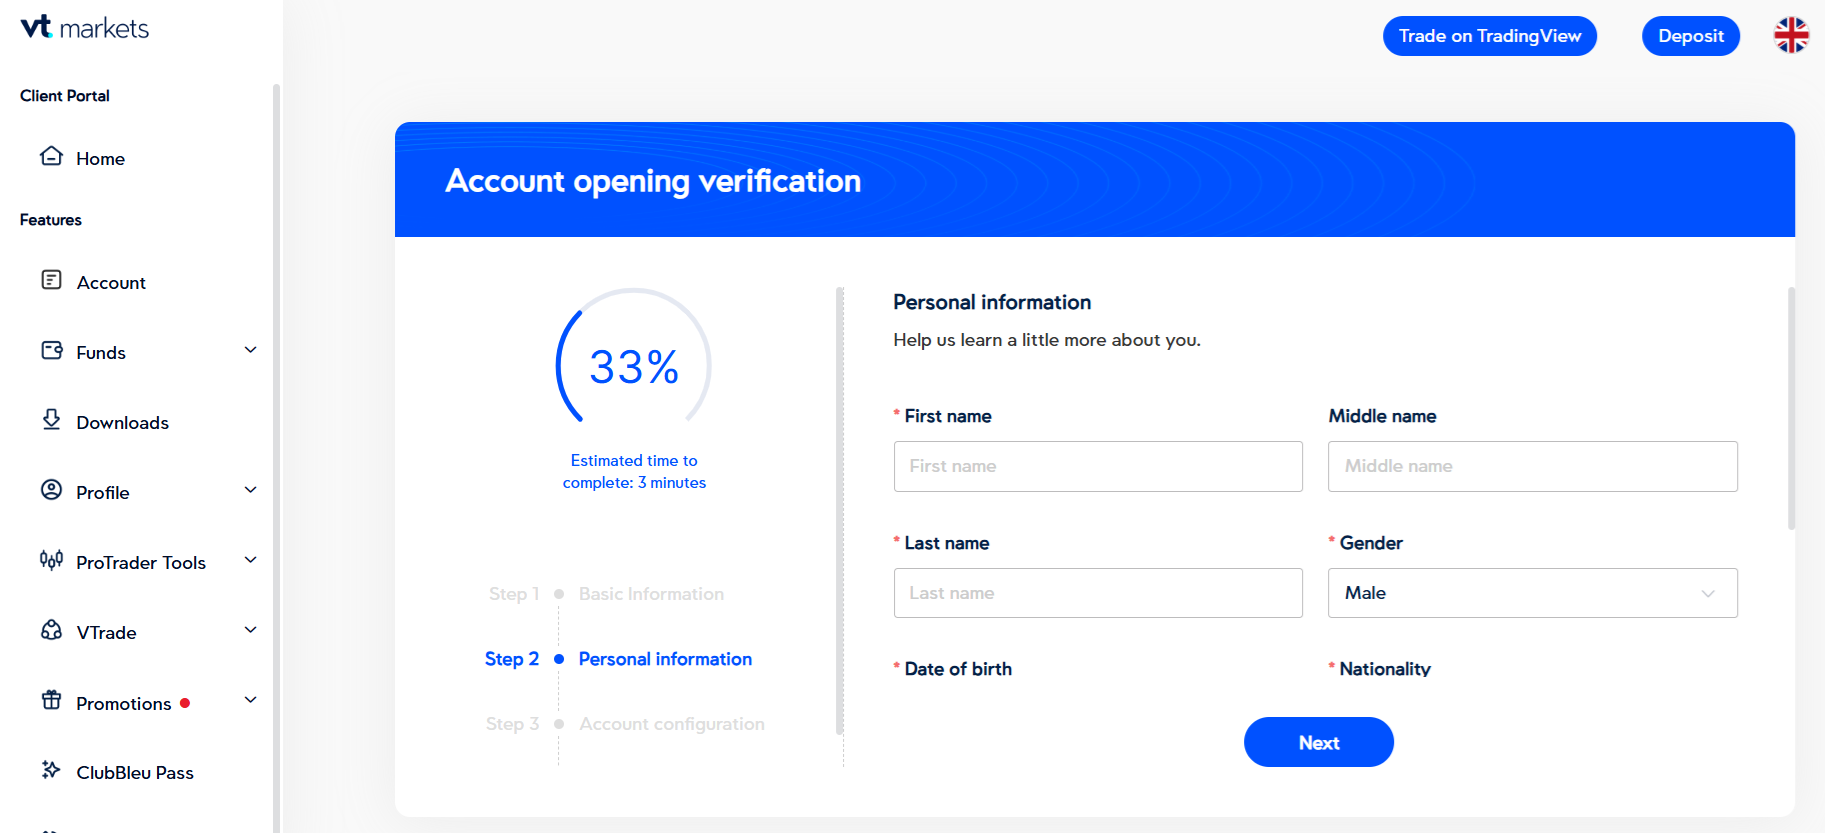Open the Gender dropdown showing Male

pyautogui.click(x=1532, y=593)
